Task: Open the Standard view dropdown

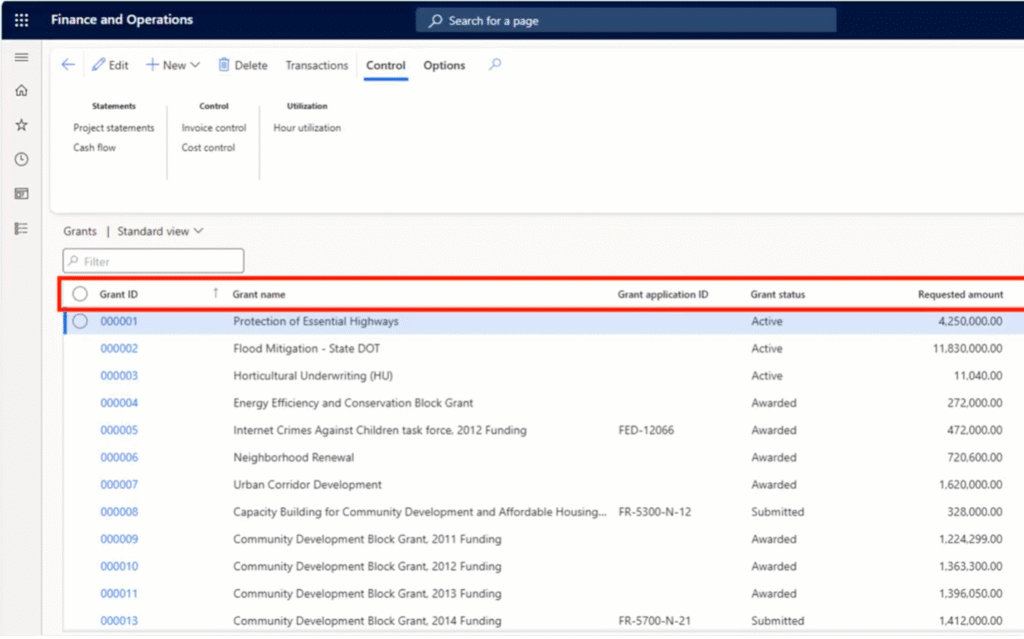Action: tap(160, 231)
